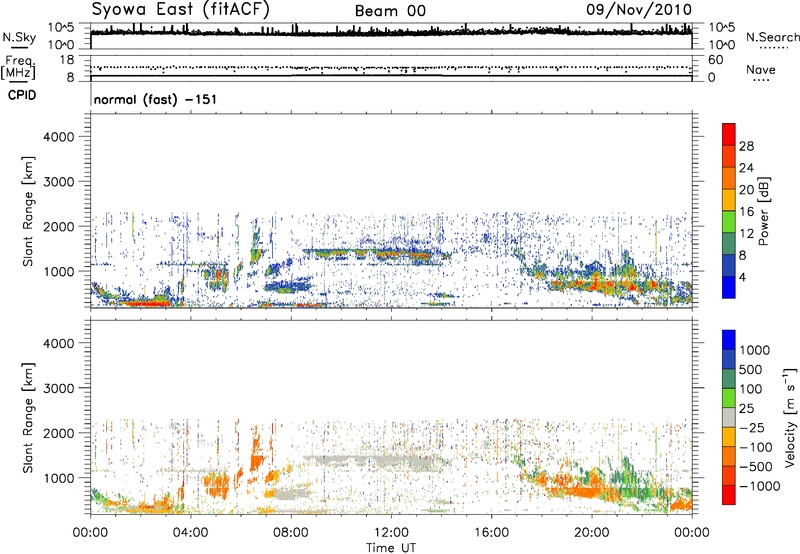This screenshot has width=800, height=554.
Task: Click the 'N.Search' legend label
Action: pos(773,37)
